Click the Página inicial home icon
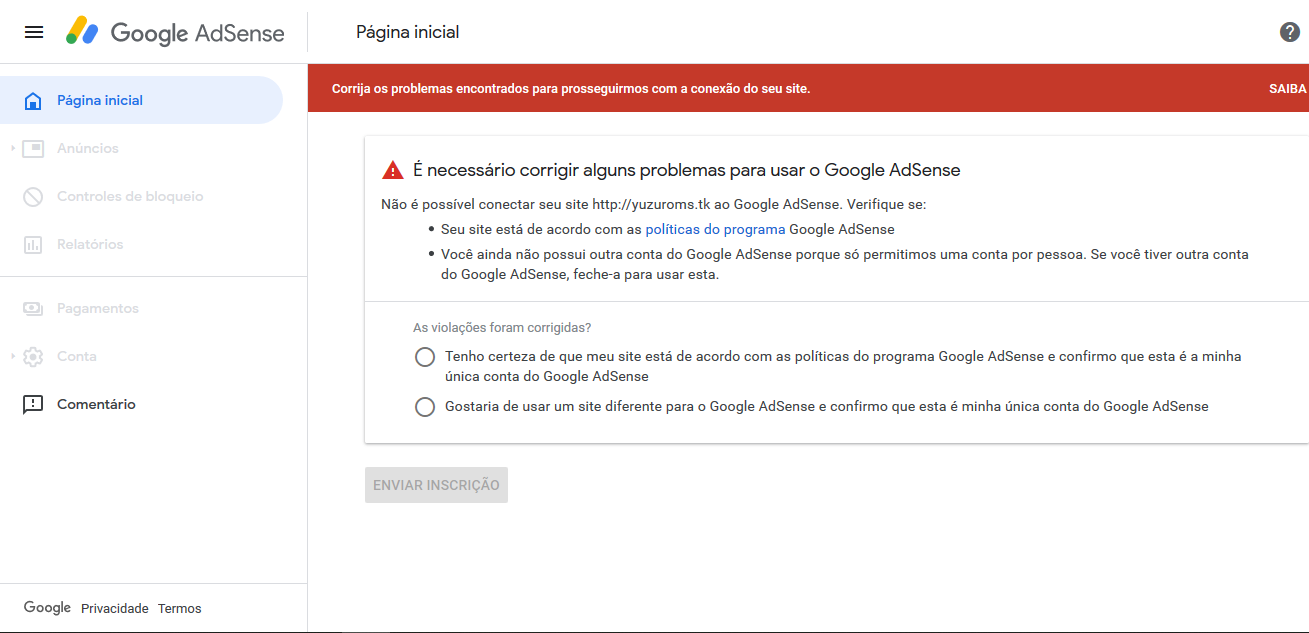 [33, 101]
